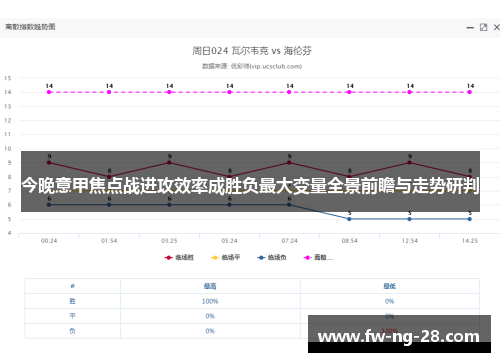Select the blue data point at 08:54

349,219
